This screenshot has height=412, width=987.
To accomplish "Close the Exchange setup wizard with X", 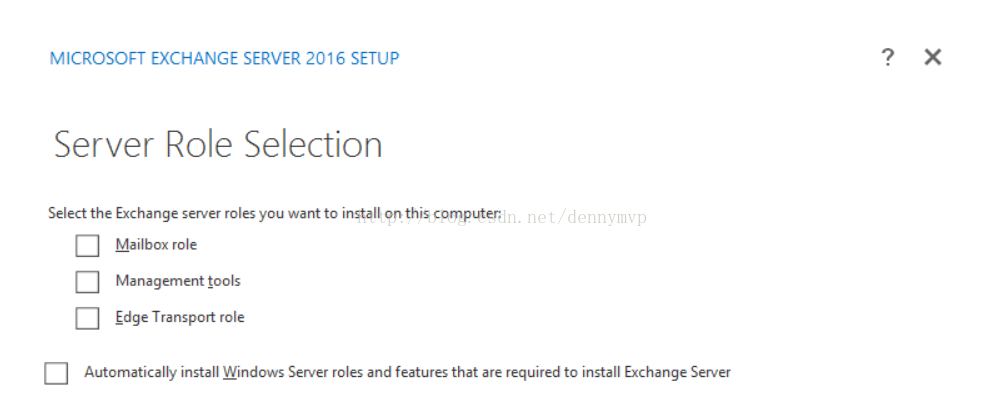I will coord(932,58).
